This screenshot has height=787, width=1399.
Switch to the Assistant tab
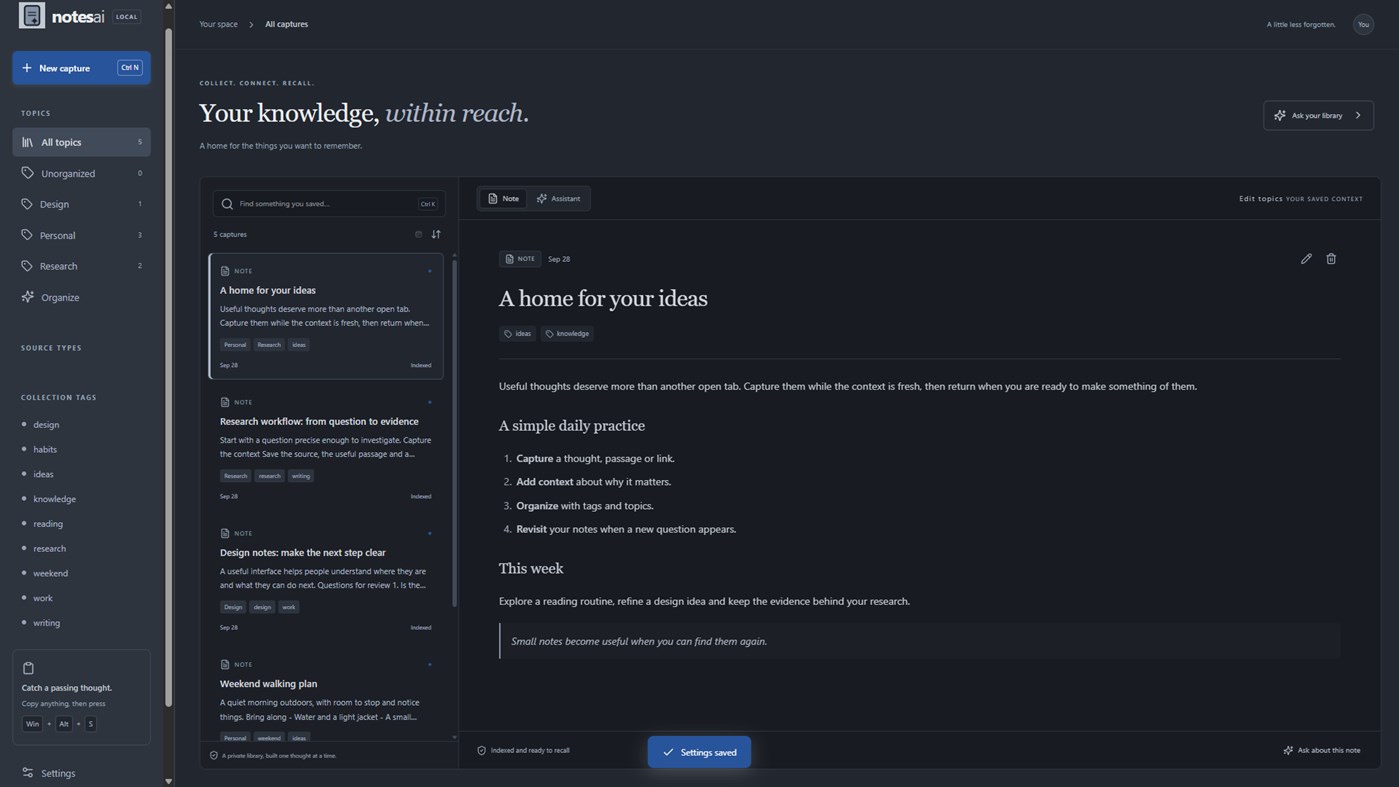(x=559, y=199)
